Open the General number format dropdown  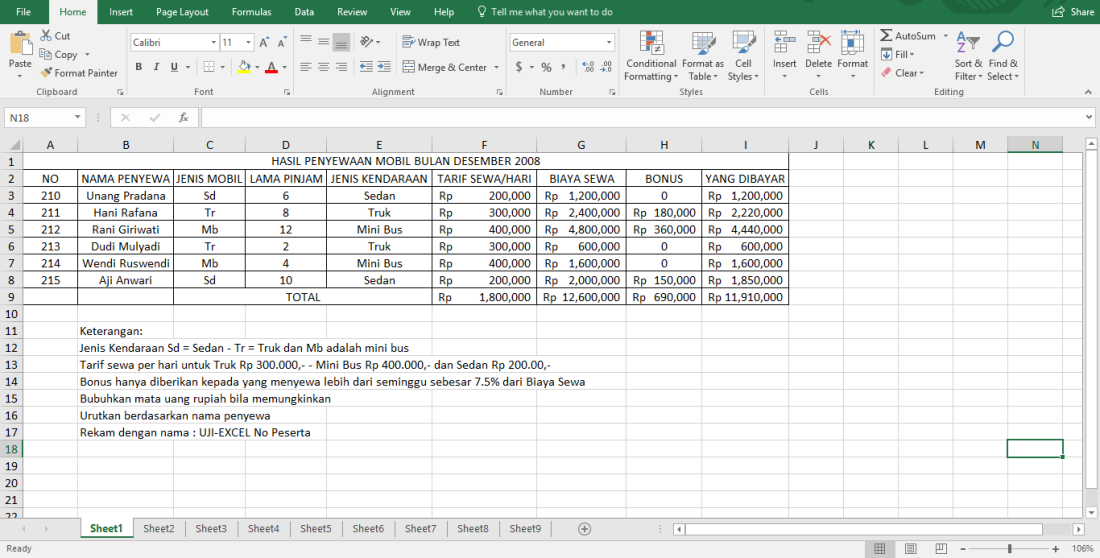tap(610, 43)
